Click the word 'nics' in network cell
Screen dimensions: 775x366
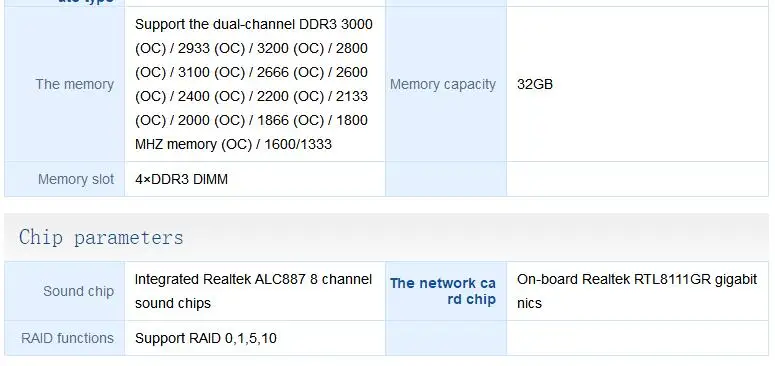(x=529, y=303)
